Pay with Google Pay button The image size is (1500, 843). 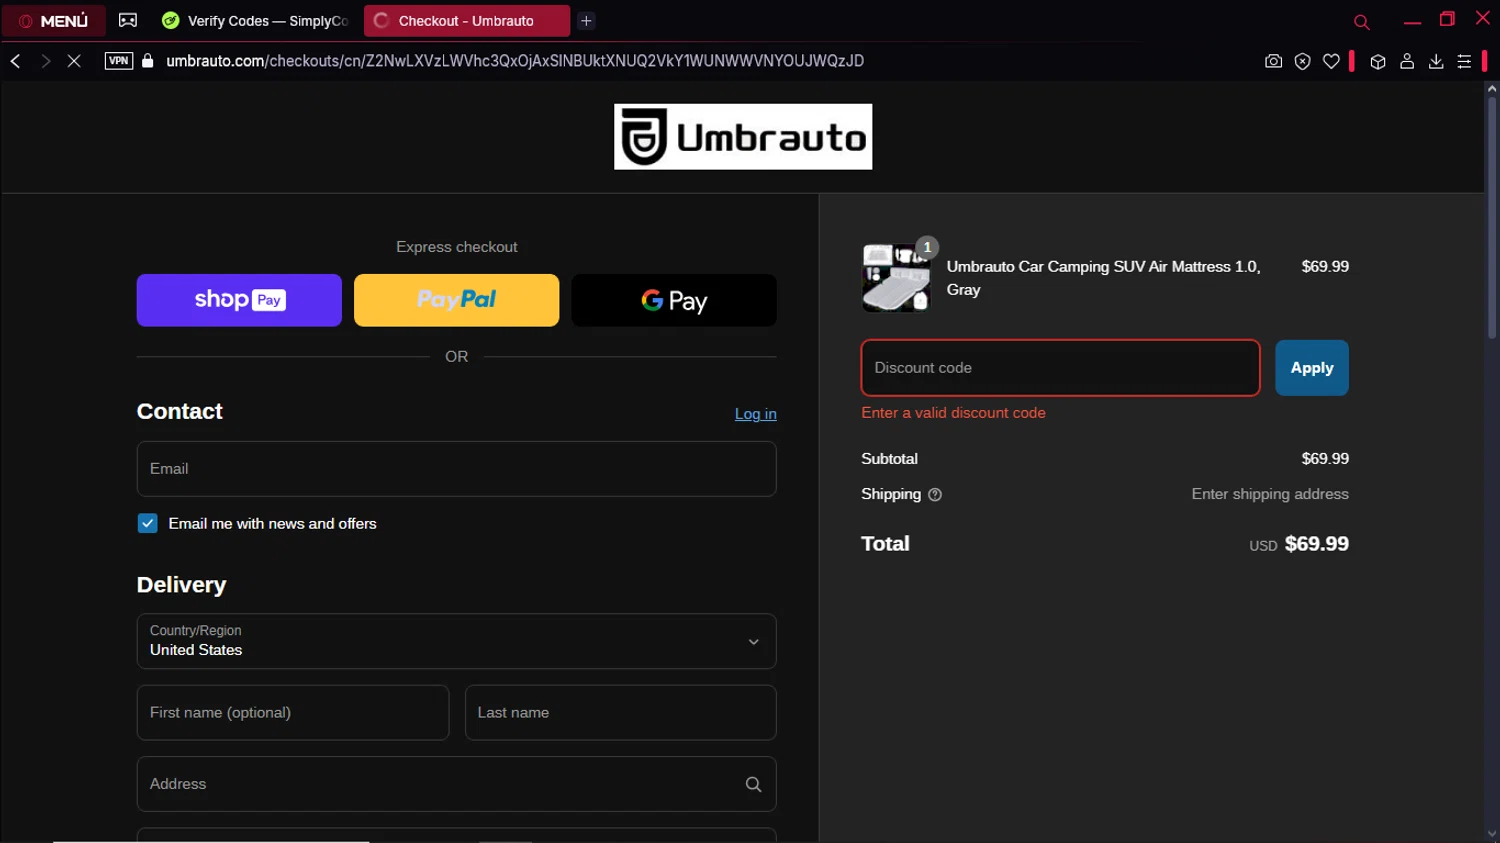[674, 300]
